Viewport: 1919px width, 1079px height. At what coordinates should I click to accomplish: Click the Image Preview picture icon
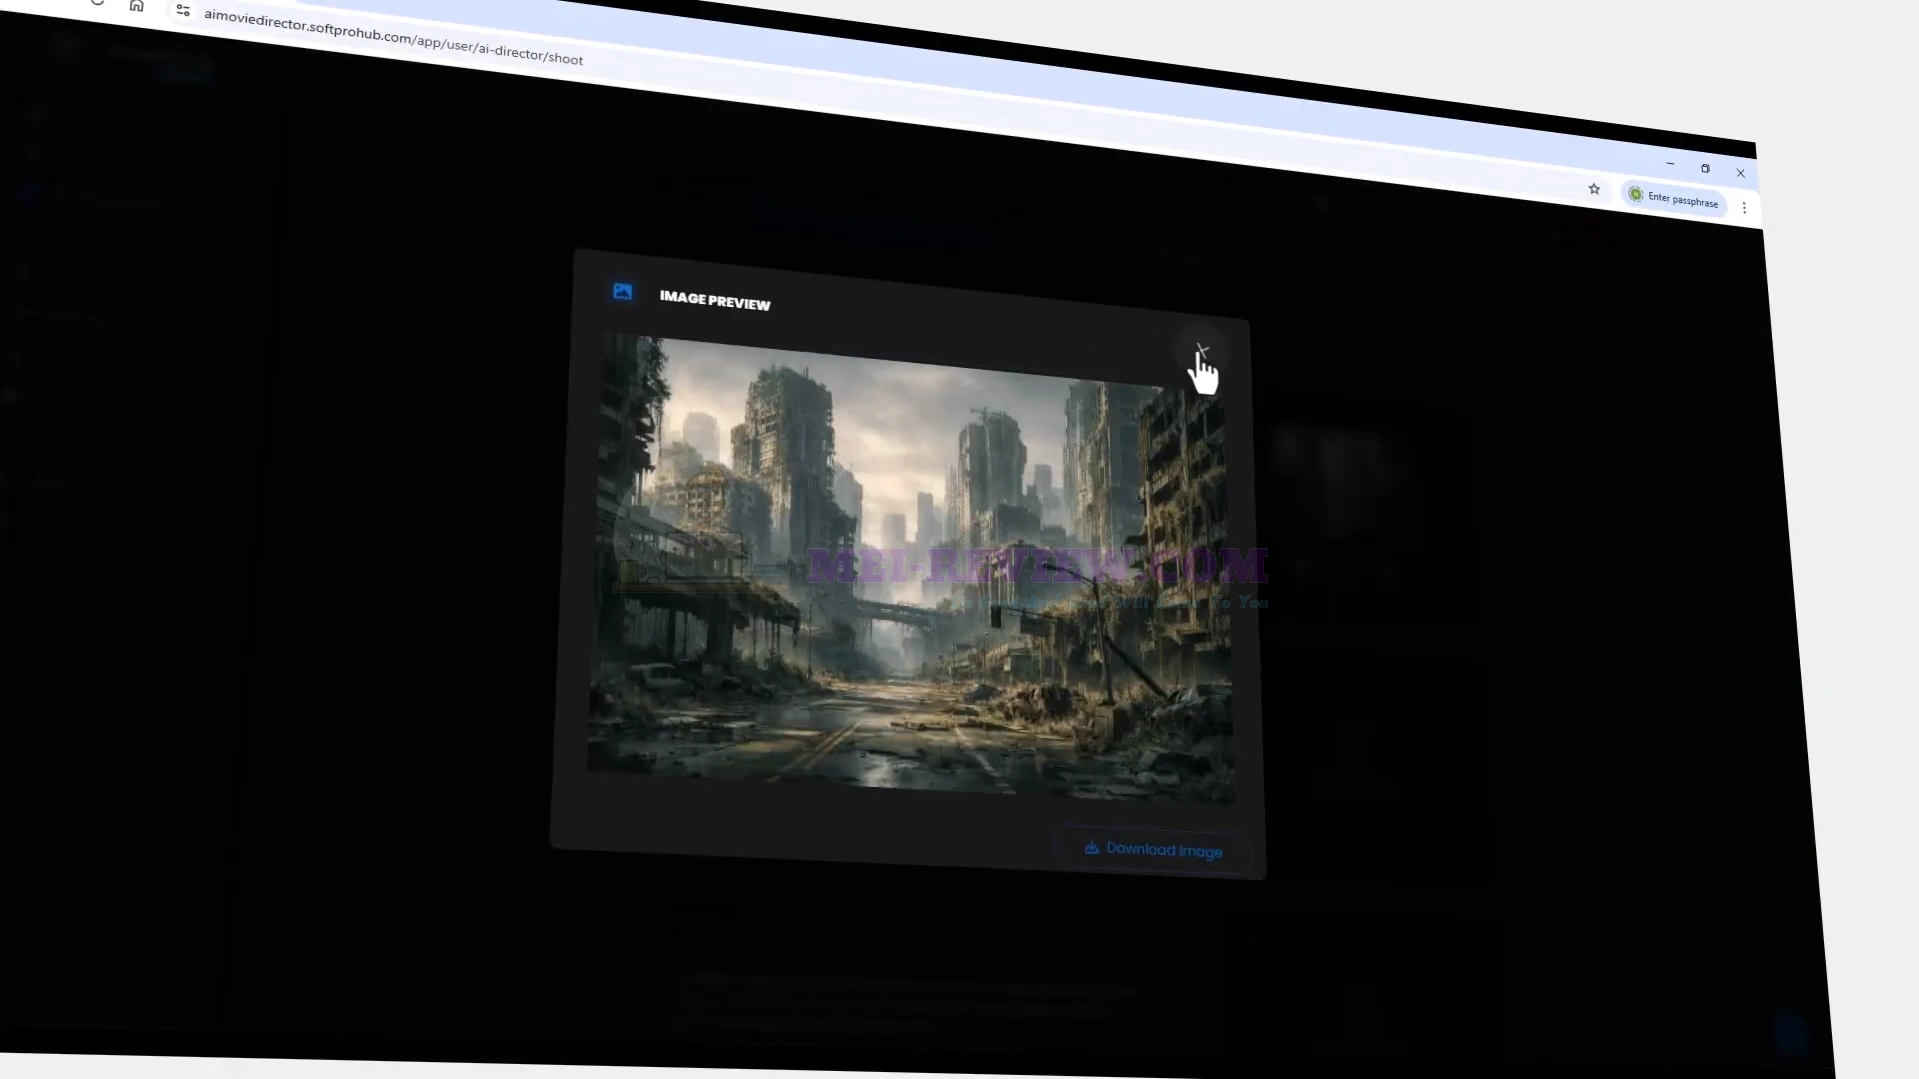pos(622,291)
